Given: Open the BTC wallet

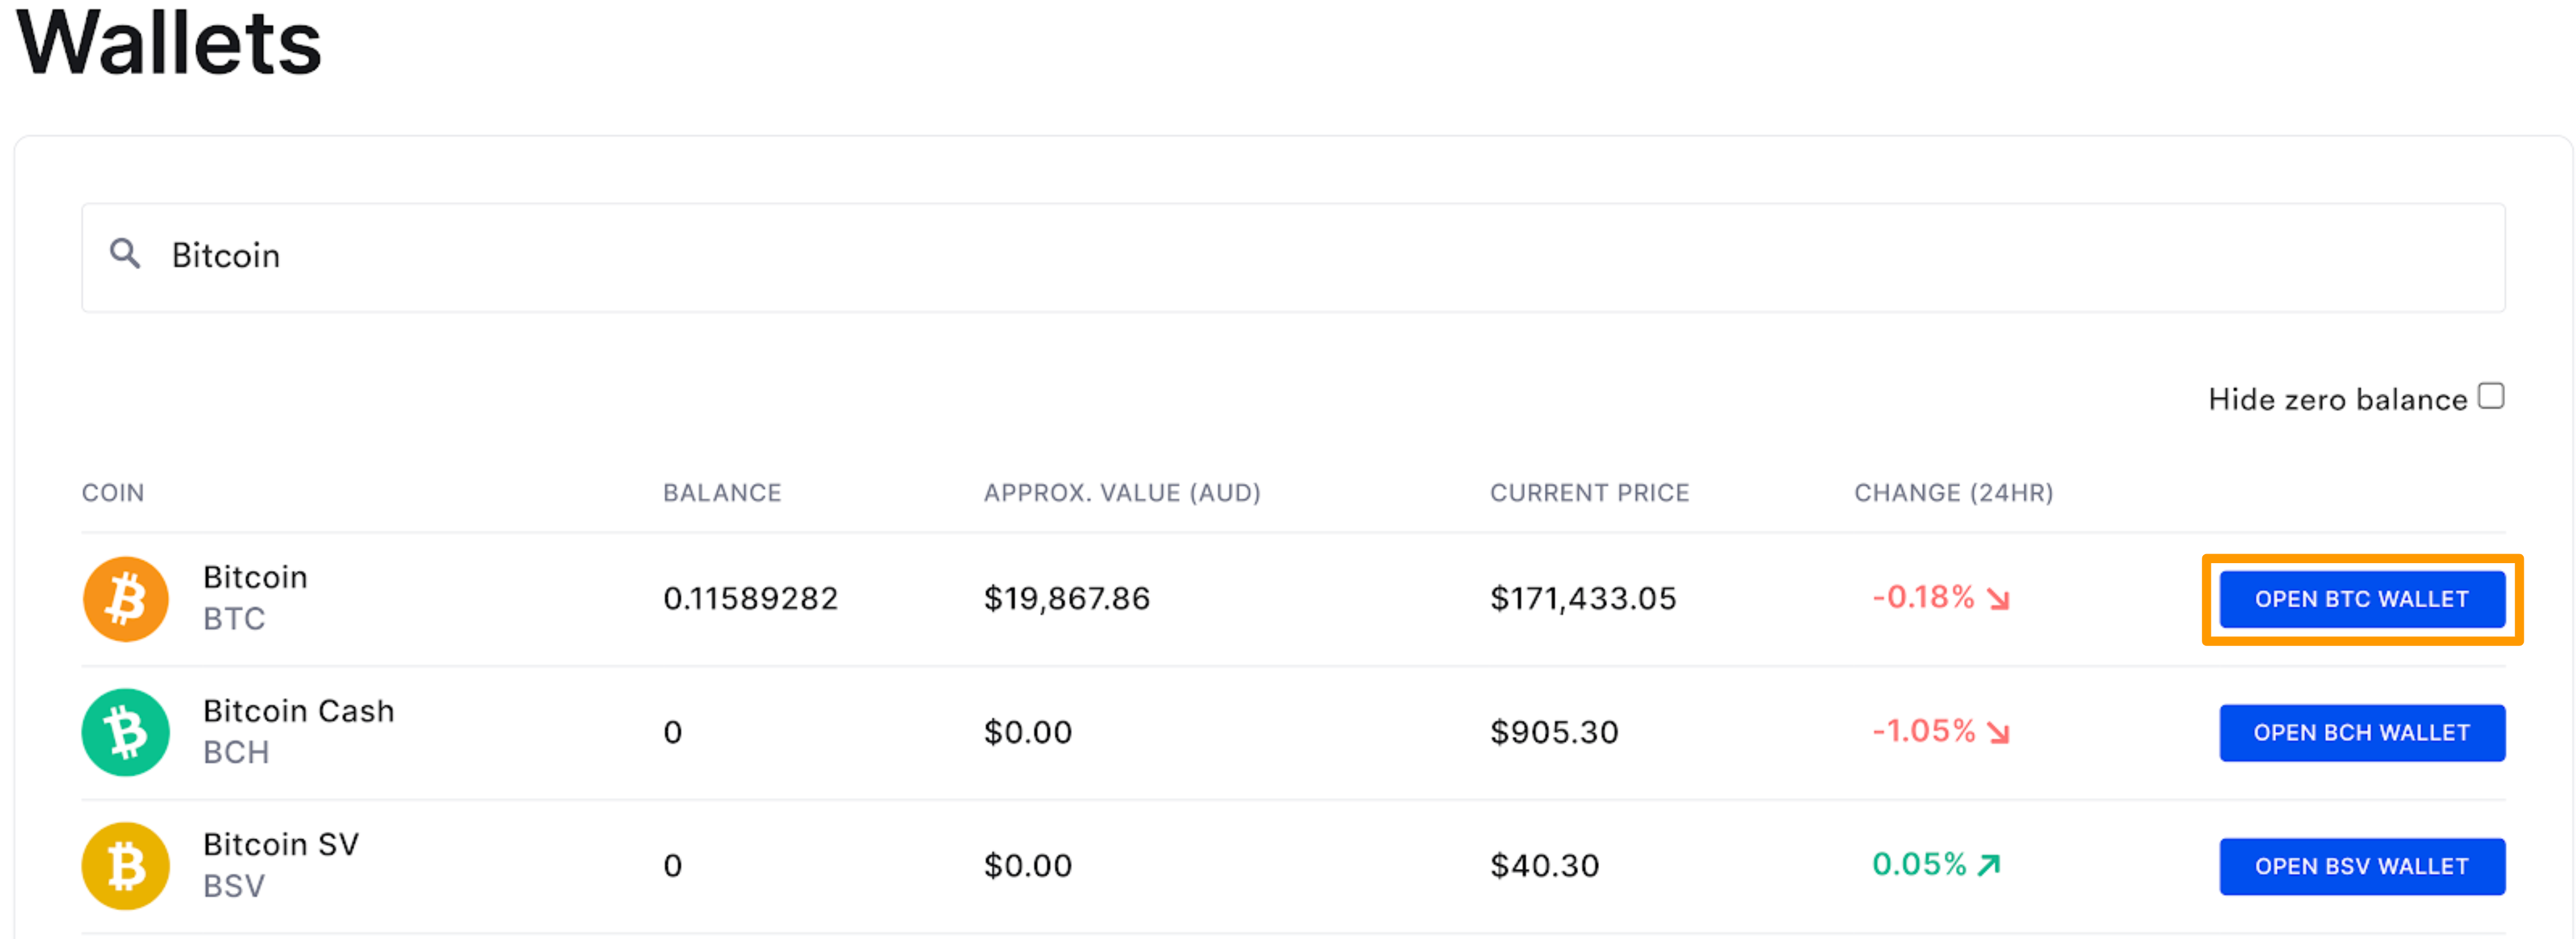Looking at the screenshot, I should (x=2362, y=599).
